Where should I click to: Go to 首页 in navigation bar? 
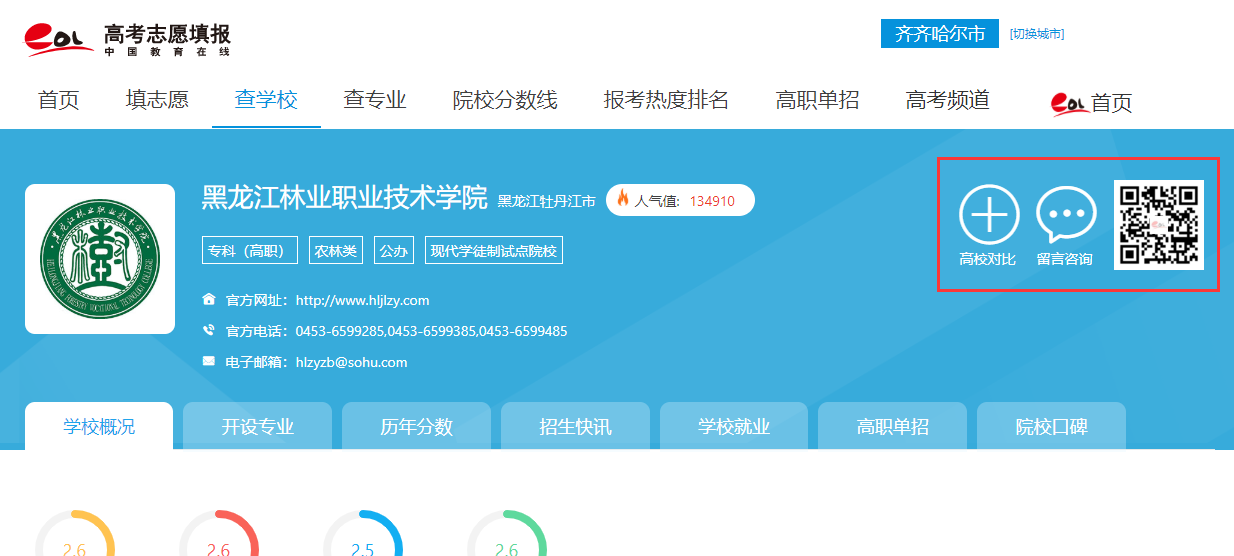[58, 100]
